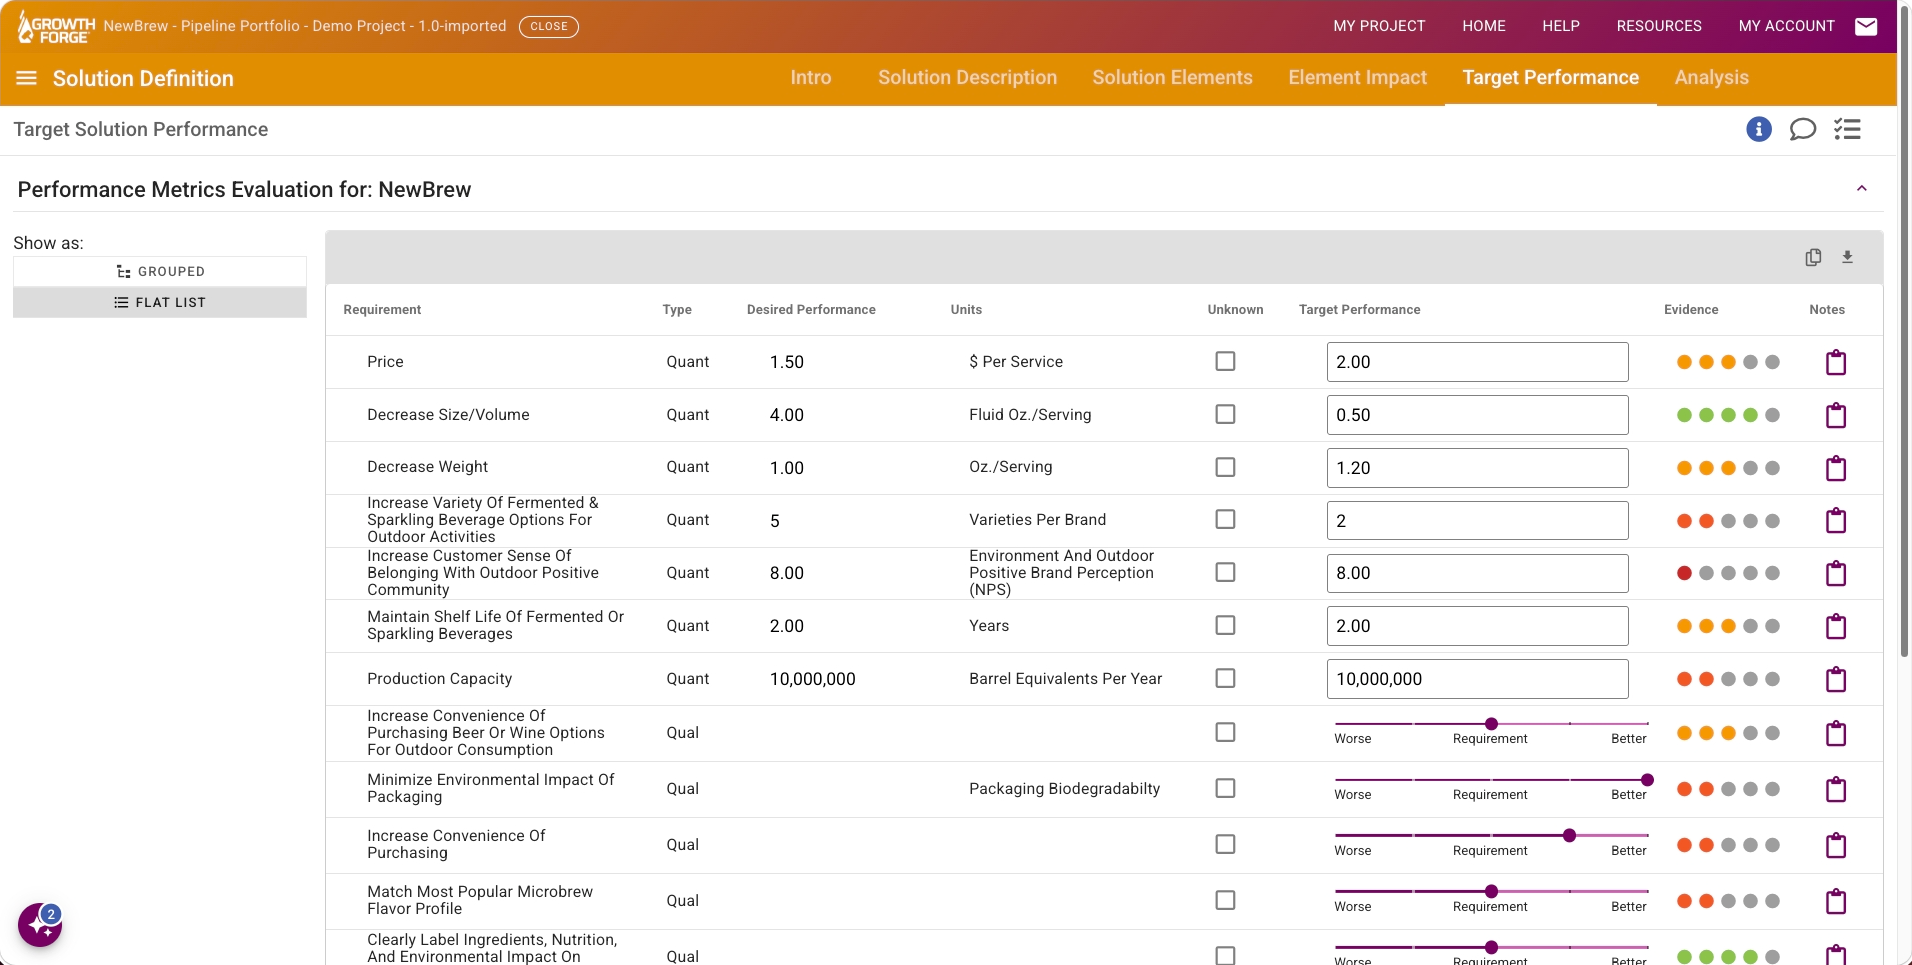1912x965 pixels.
Task: Click Decrease Weight target field 1.20
Action: point(1477,468)
